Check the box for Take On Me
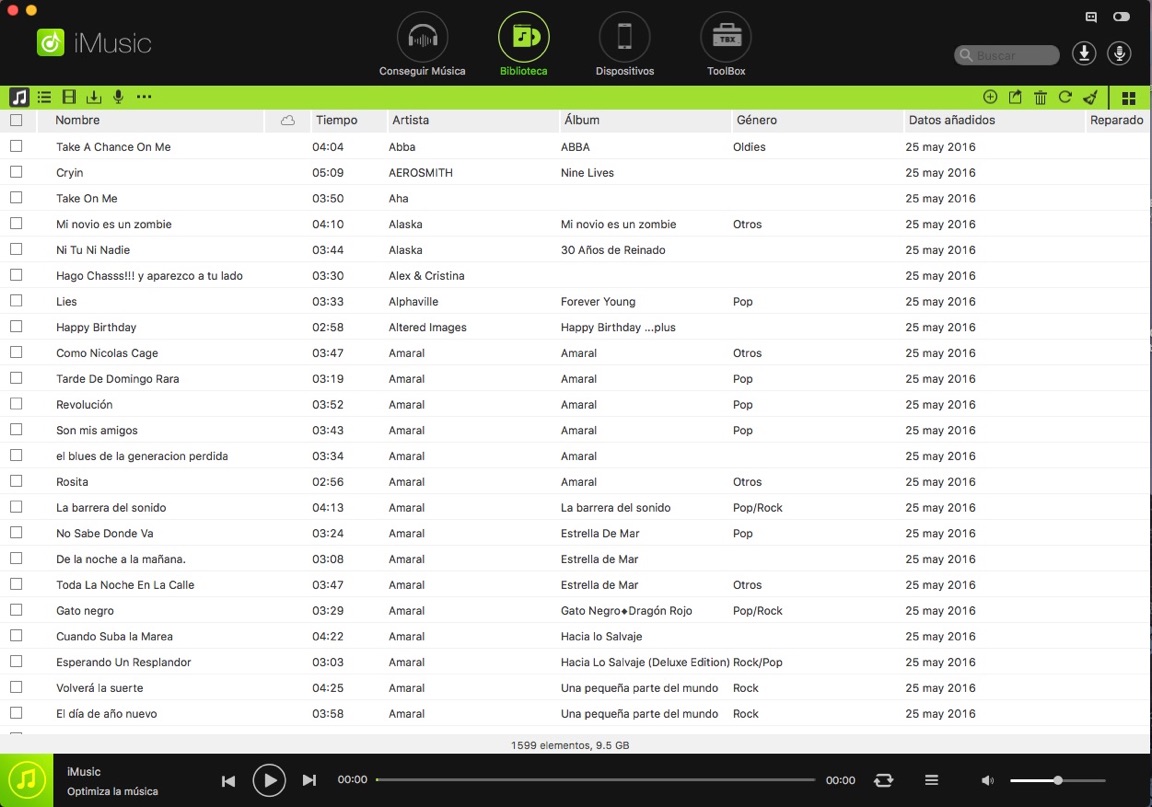This screenshot has width=1152, height=807. coord(16,198)
